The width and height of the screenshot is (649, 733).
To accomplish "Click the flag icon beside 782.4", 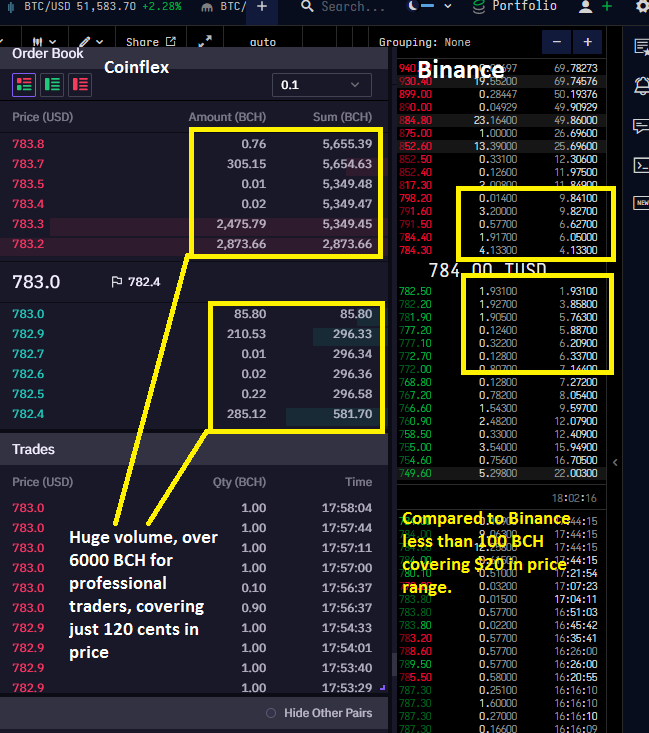I will point(116,281).
